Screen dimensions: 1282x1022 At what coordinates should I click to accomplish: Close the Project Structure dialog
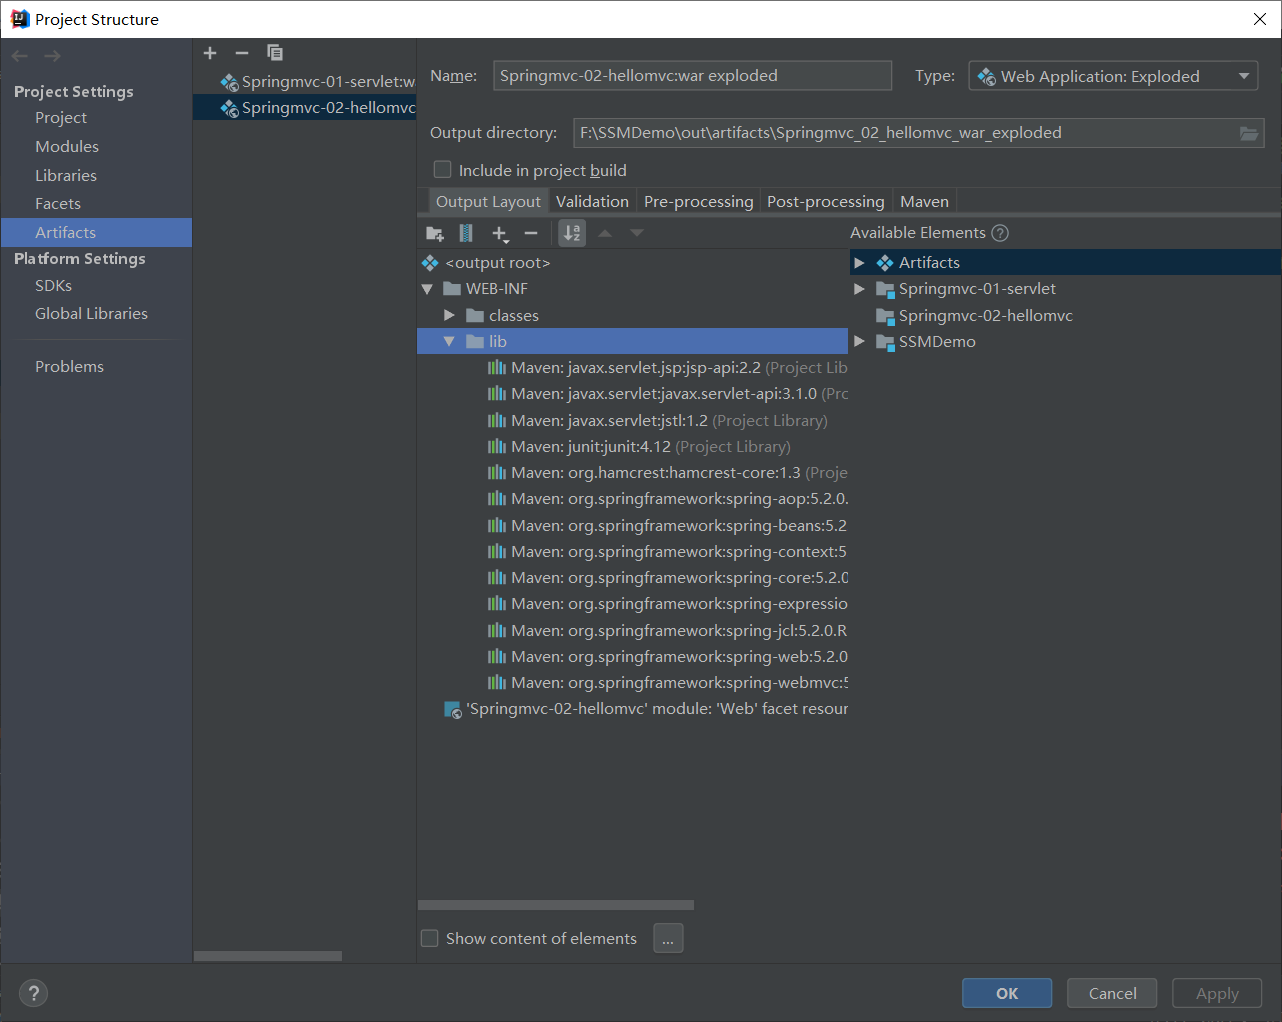(x=1260, y=19)
